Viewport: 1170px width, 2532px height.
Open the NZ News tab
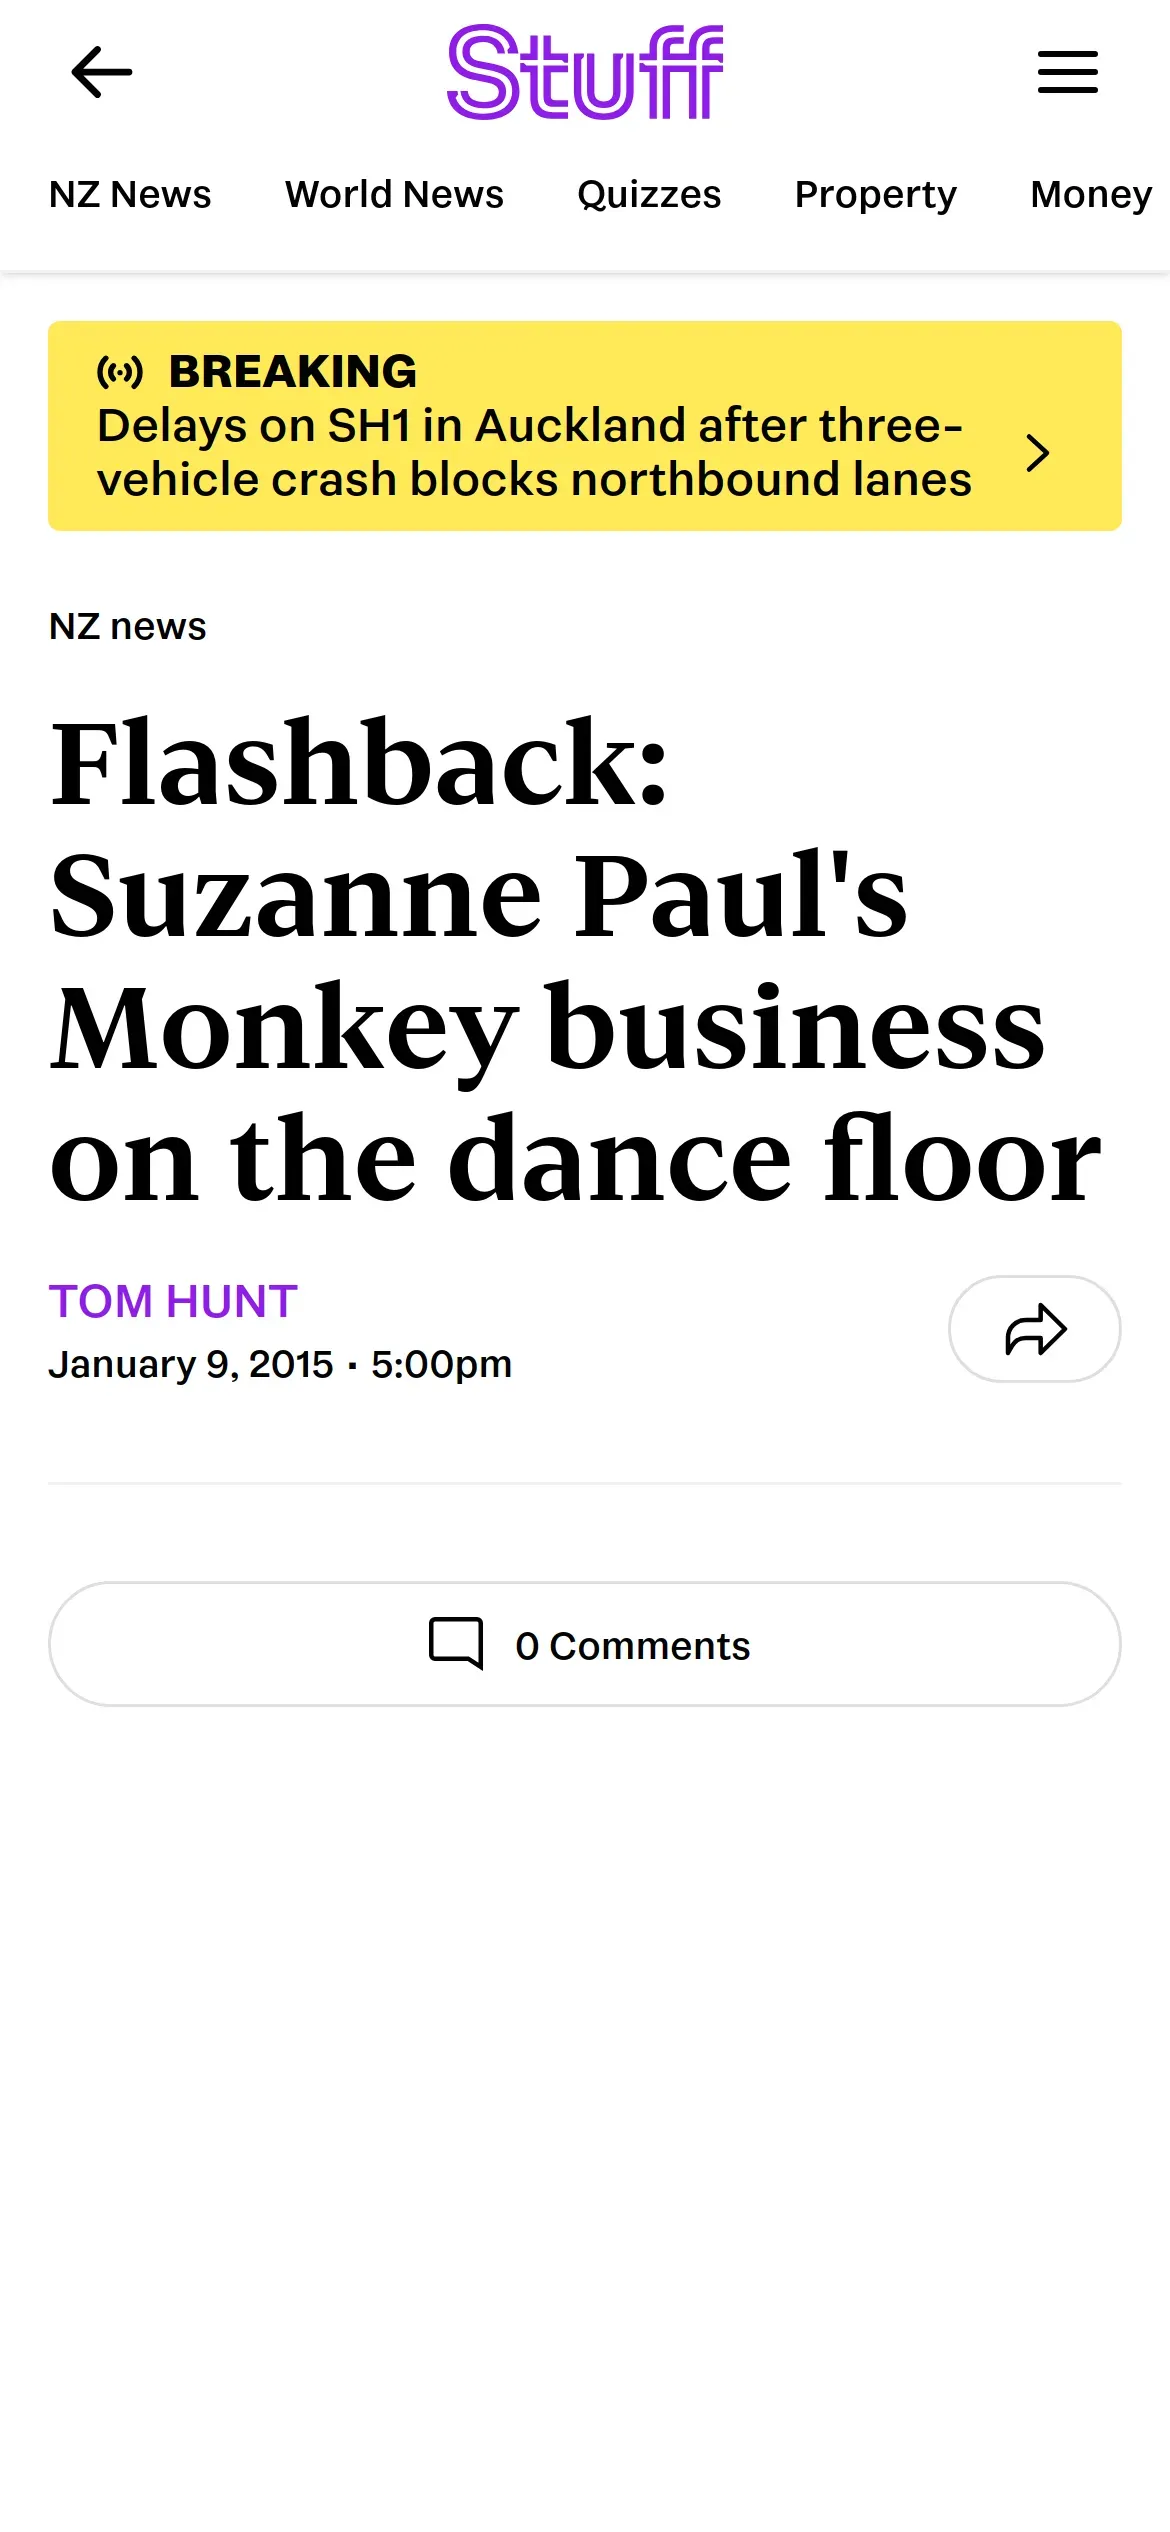click(x=130, y=194)
